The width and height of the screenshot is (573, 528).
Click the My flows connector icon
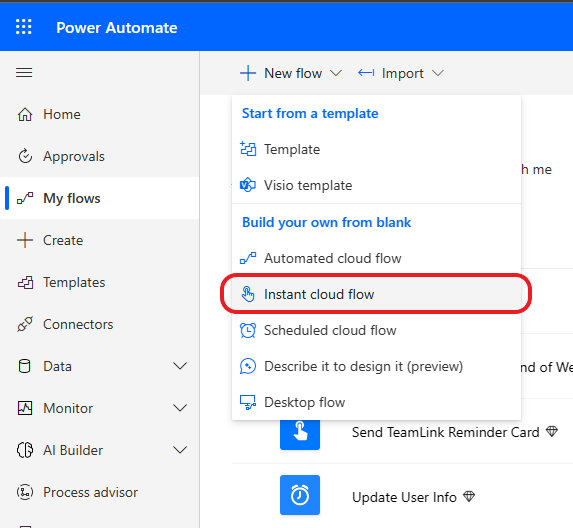(25, 198)
